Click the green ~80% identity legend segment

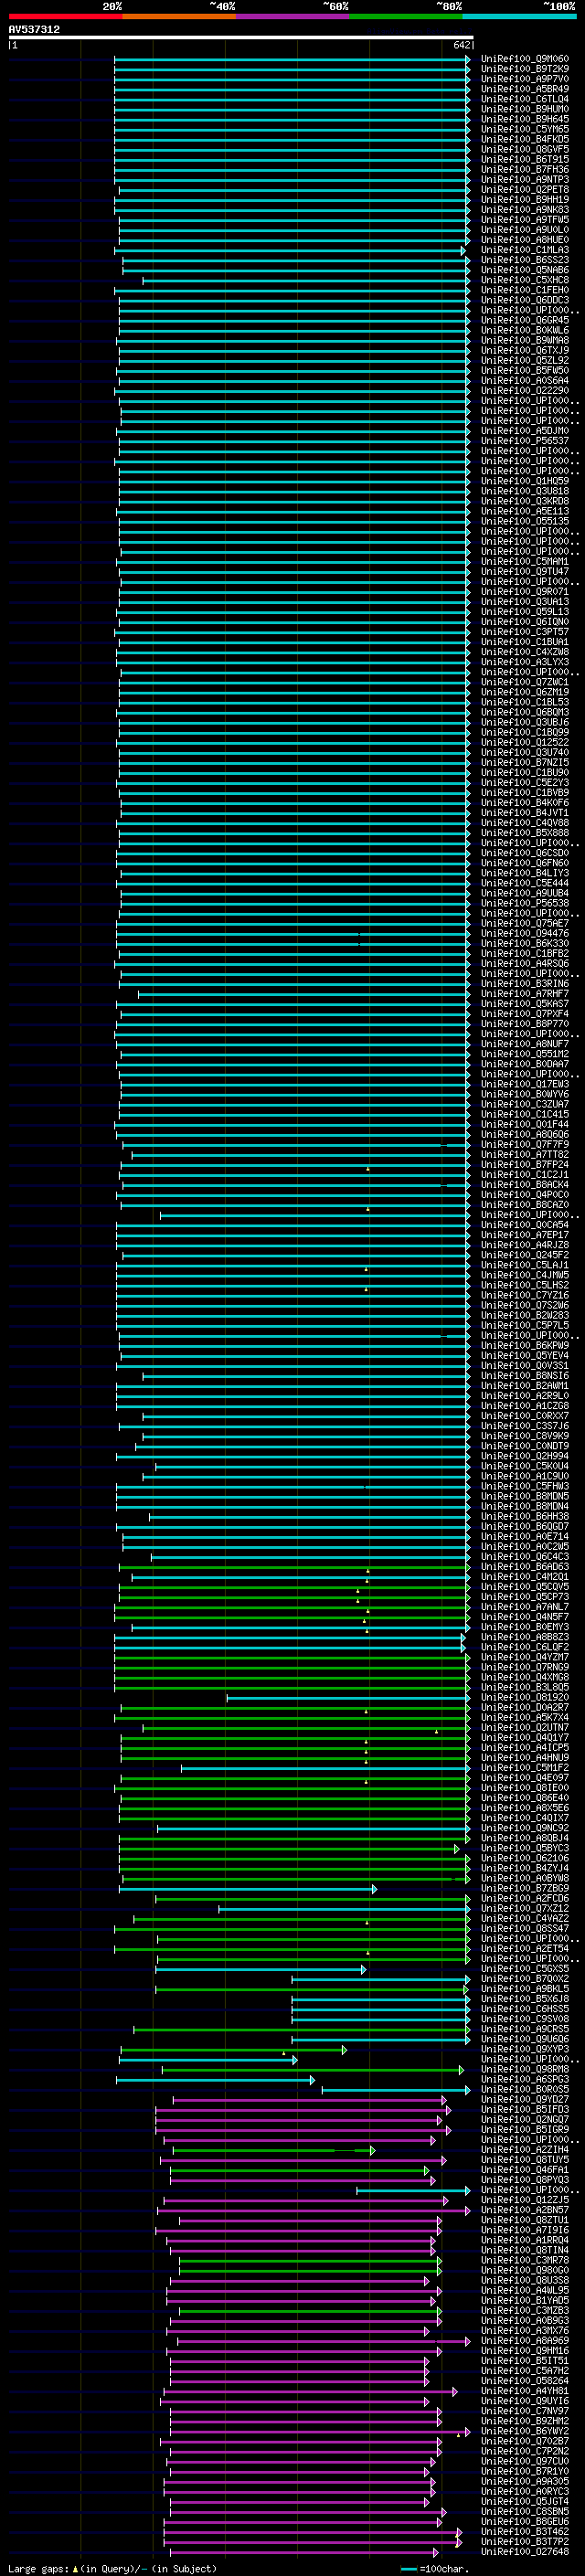tap(406, 16)
